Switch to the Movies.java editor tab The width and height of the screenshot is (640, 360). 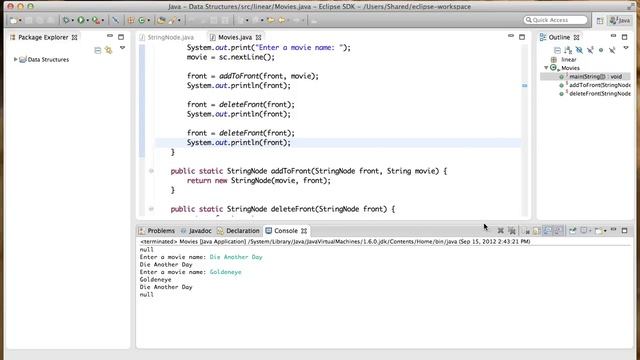tap(235, 37)
